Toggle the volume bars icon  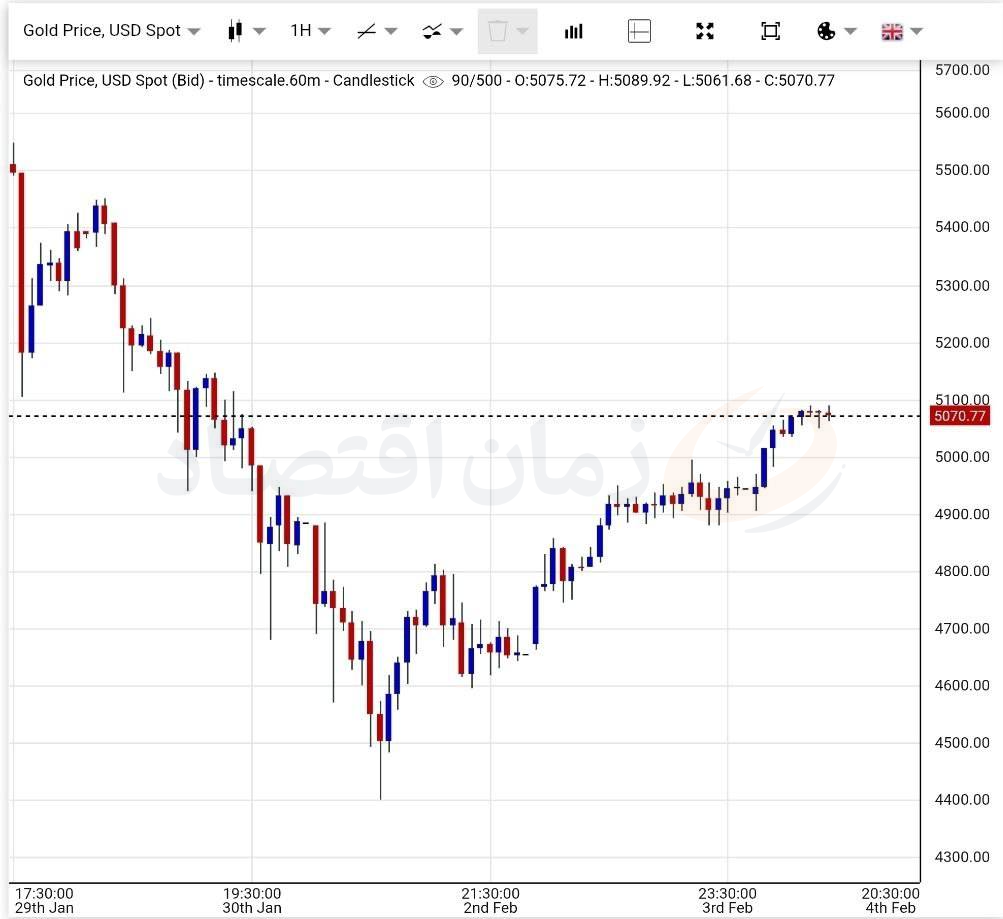pos(573,31)
